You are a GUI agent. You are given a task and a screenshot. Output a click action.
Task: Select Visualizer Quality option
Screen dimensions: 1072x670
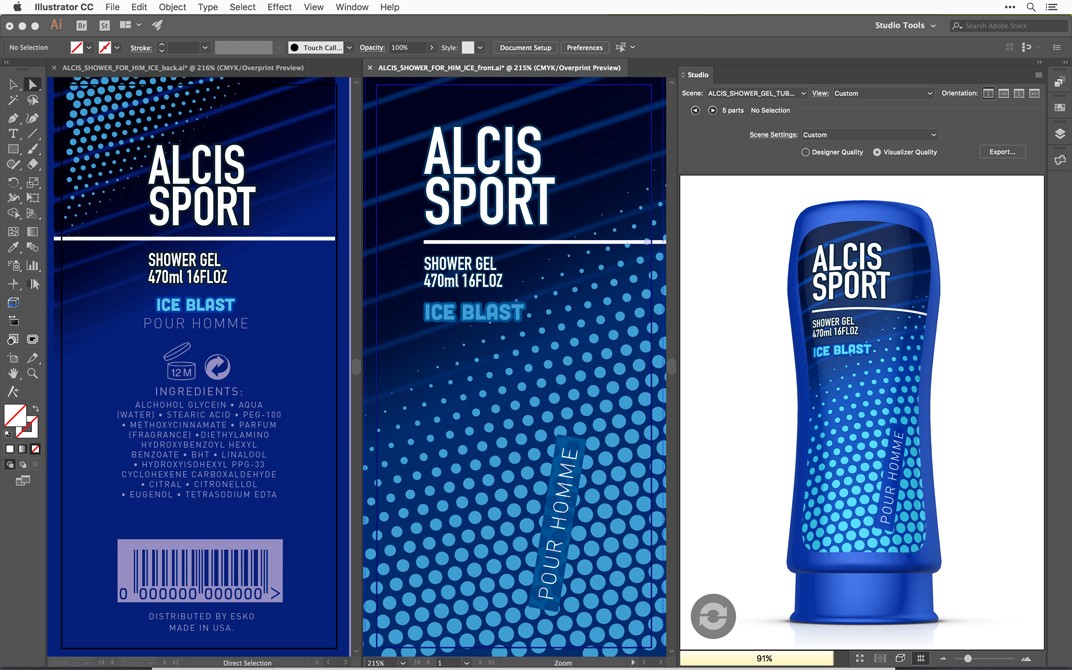click(877, 152)
